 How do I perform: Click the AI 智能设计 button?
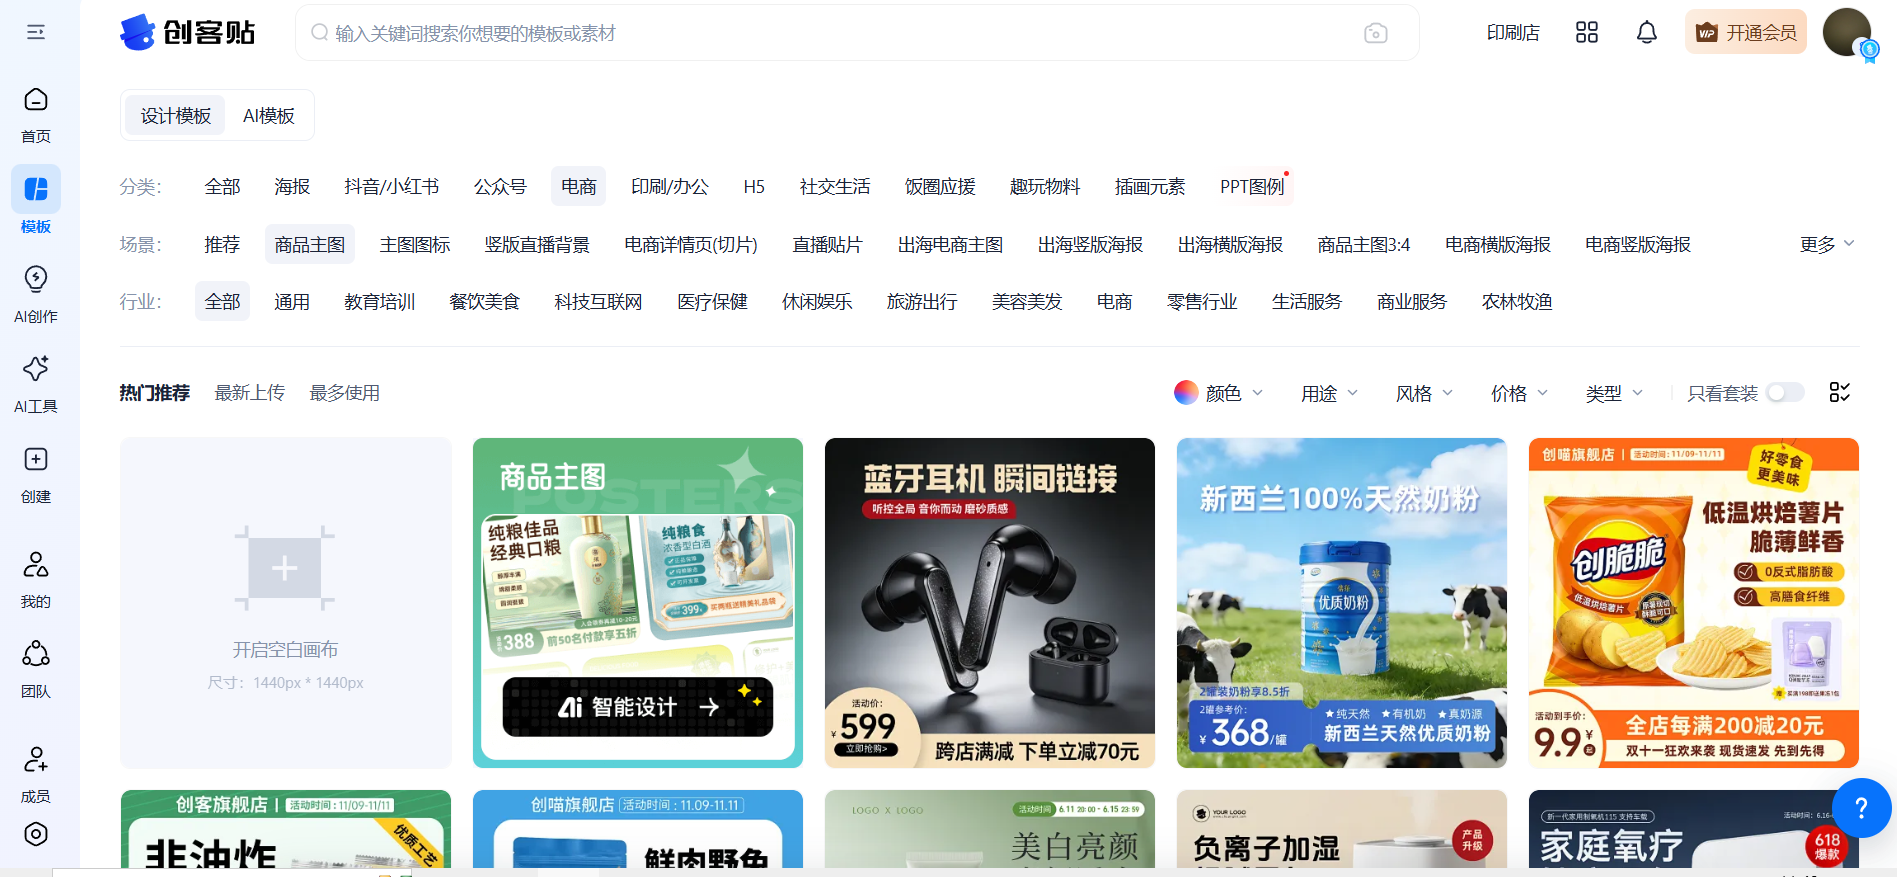pos(638,707)
